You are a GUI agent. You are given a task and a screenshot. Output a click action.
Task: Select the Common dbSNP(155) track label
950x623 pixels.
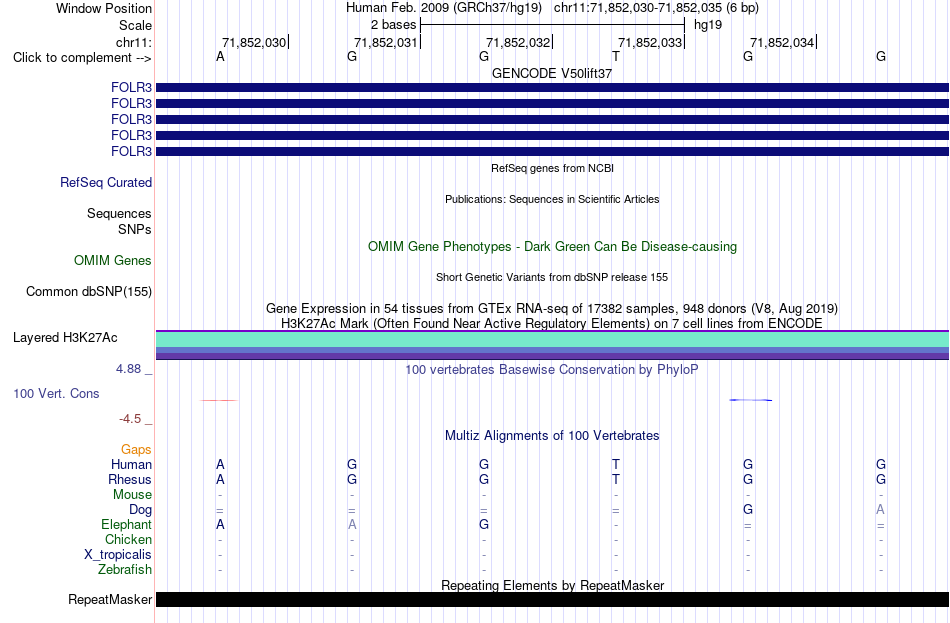click(x=89, y=292)
